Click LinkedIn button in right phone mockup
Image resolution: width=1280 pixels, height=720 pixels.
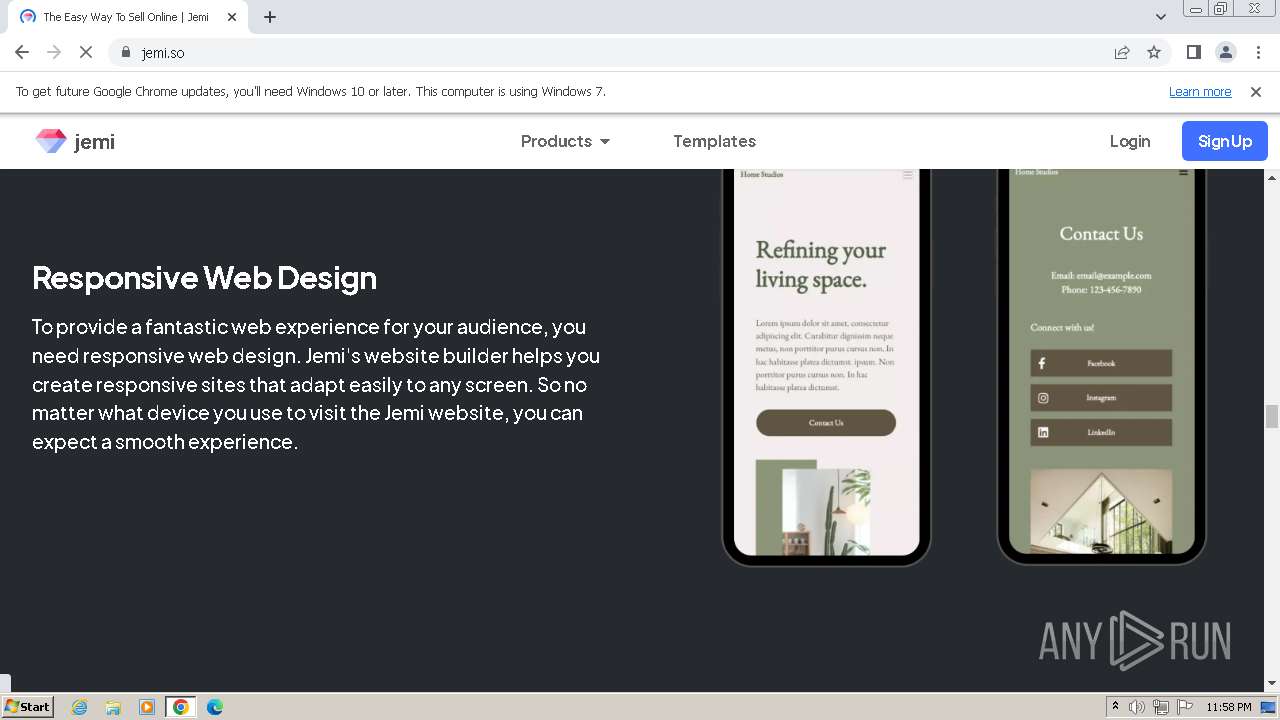pyautogui.click(x=1101, y=432)
